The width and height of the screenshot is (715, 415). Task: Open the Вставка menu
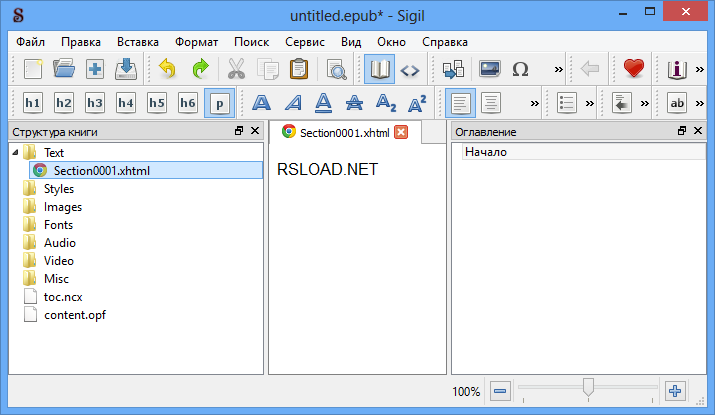pos(138,42)
